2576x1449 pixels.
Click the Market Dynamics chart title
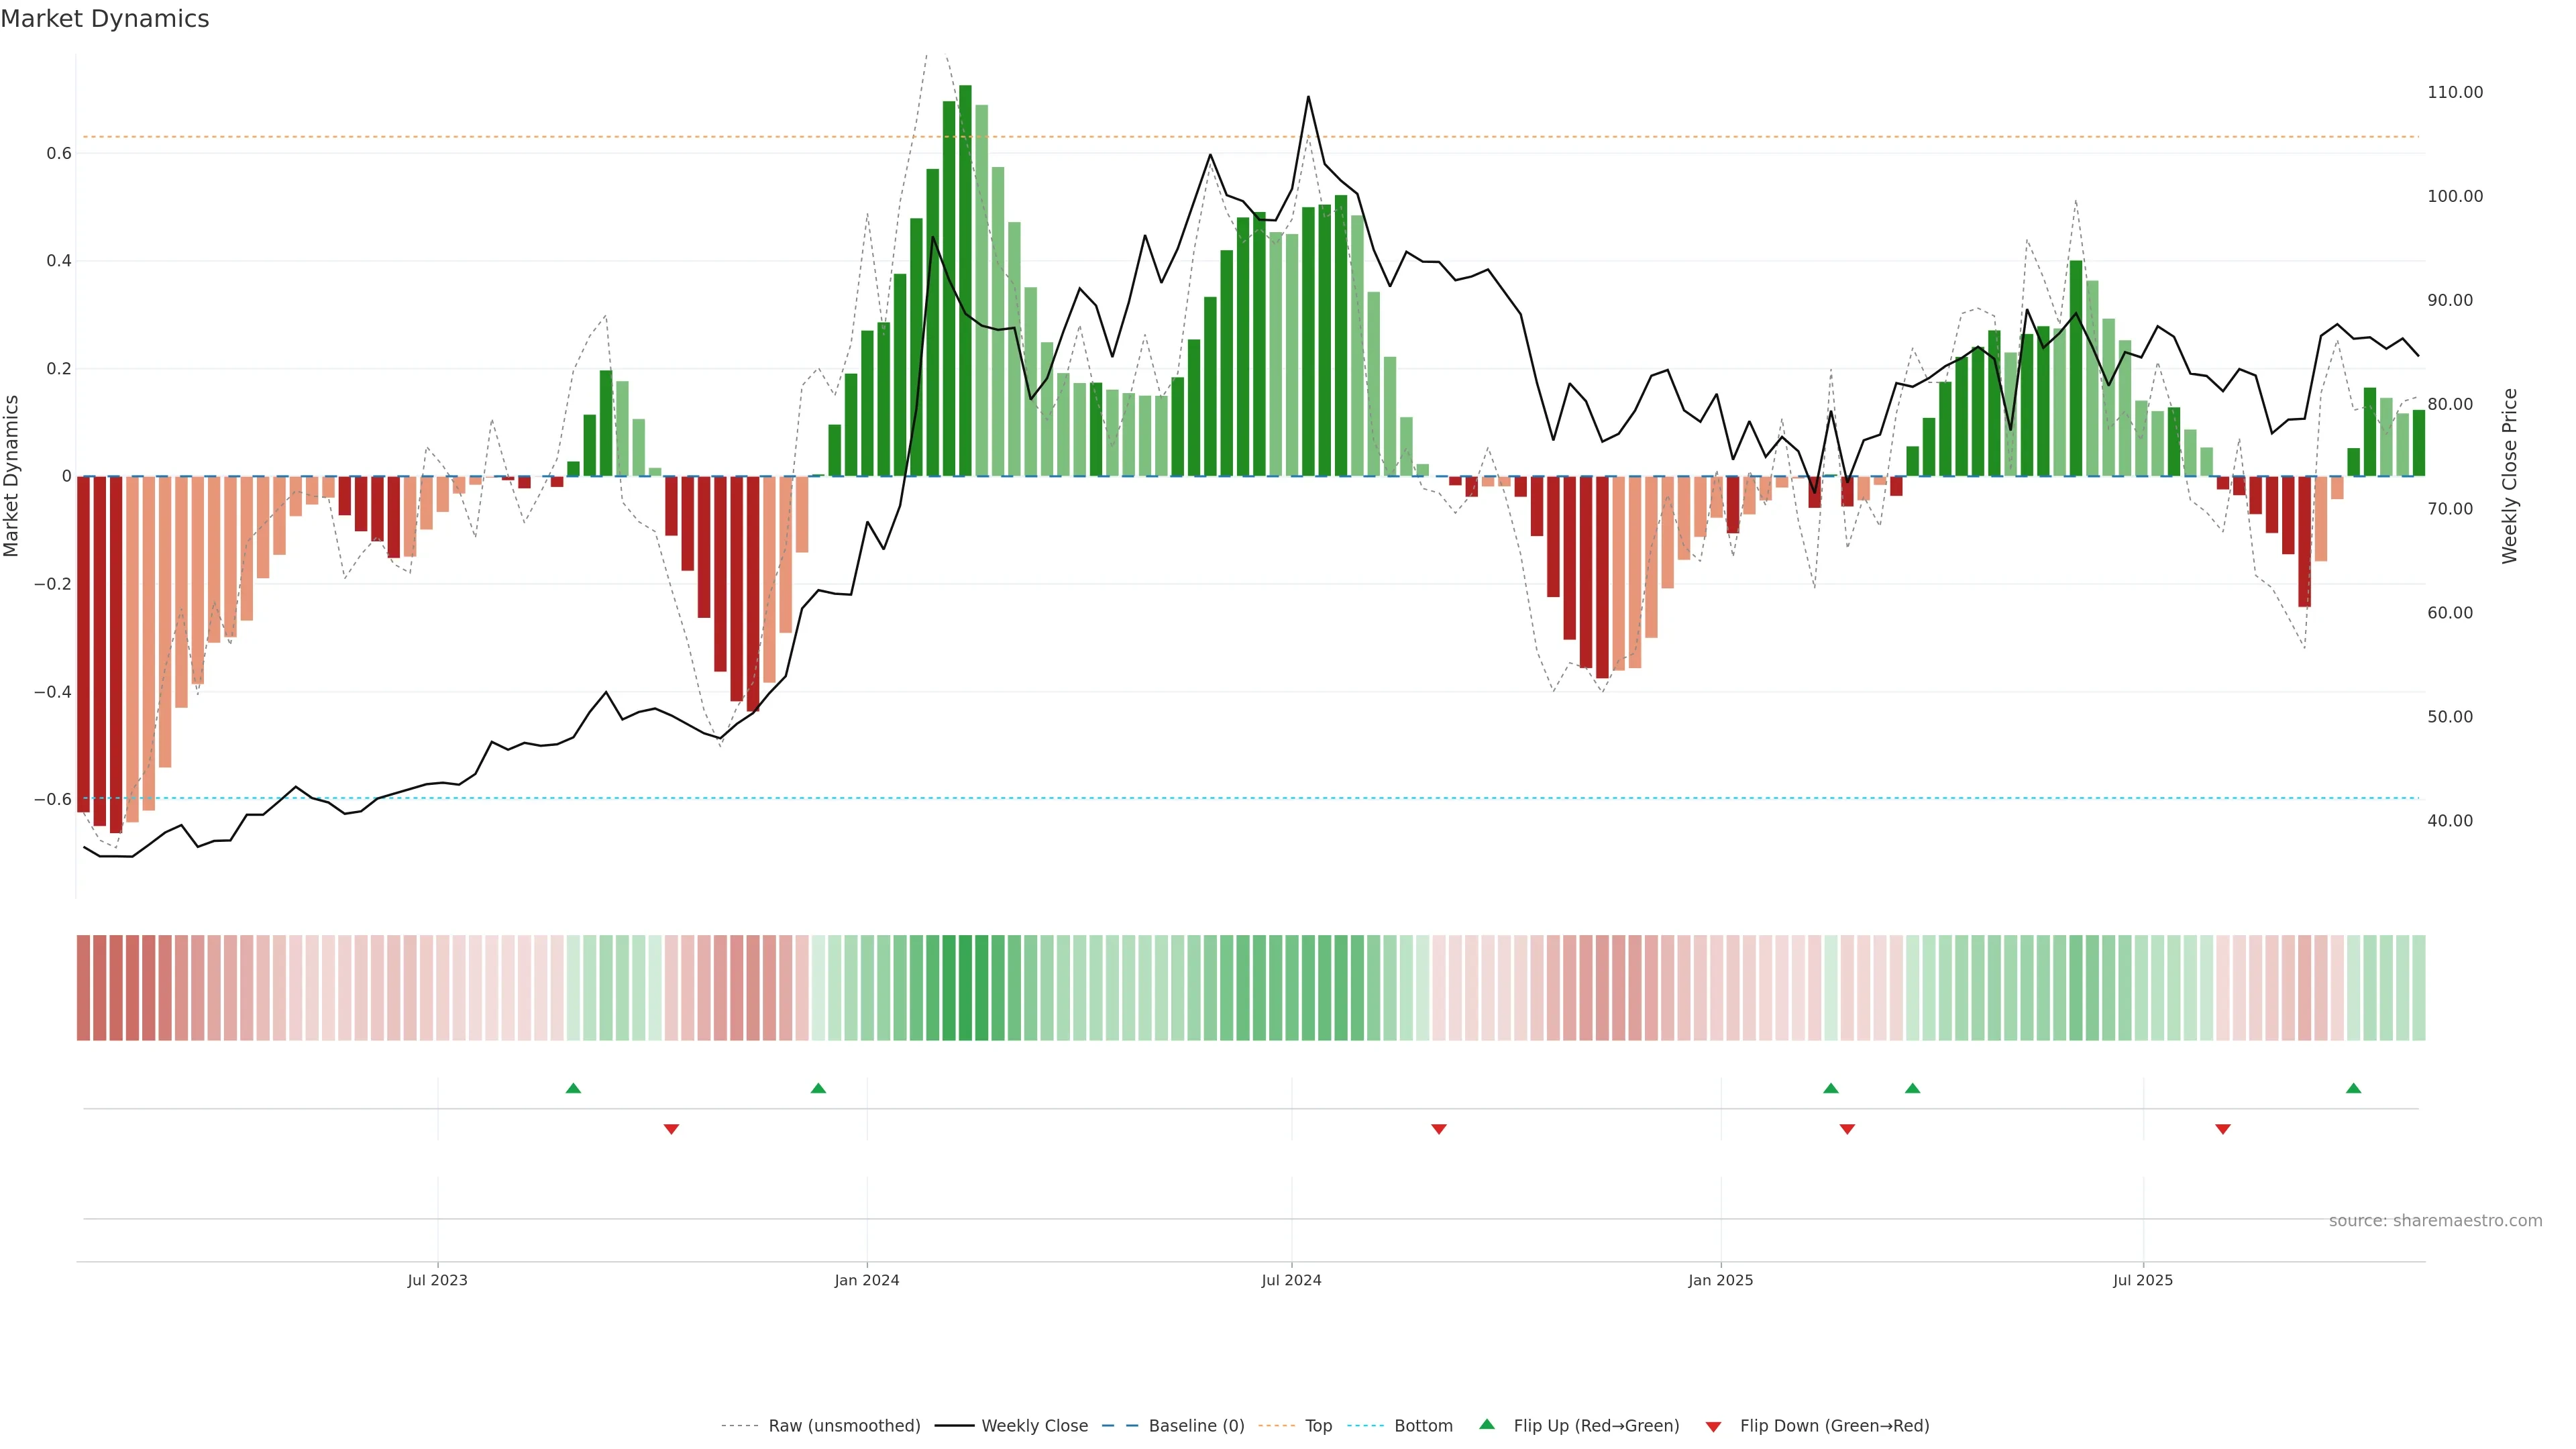(105, 19)
